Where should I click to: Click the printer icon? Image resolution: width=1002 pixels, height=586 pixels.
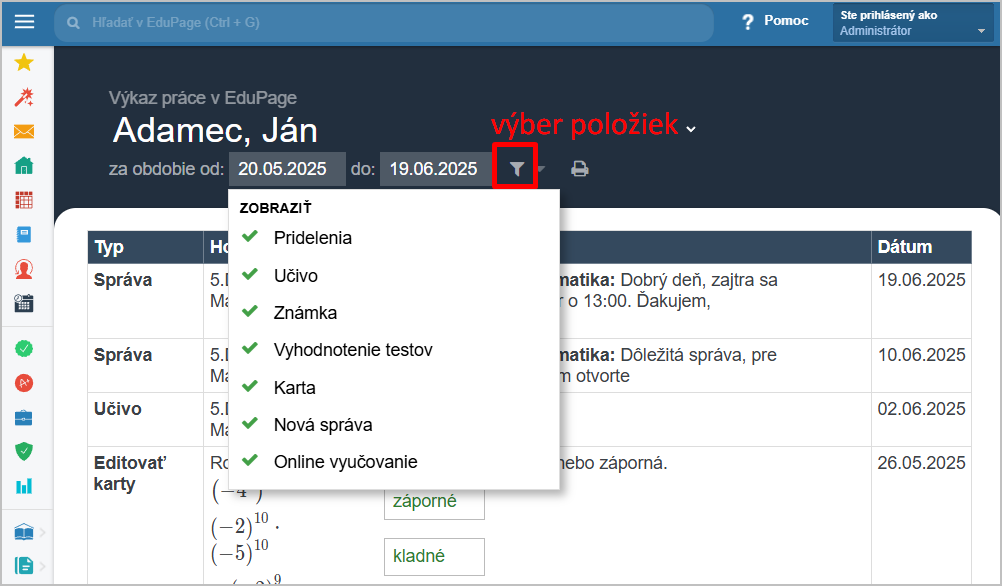tap(580, 169)
